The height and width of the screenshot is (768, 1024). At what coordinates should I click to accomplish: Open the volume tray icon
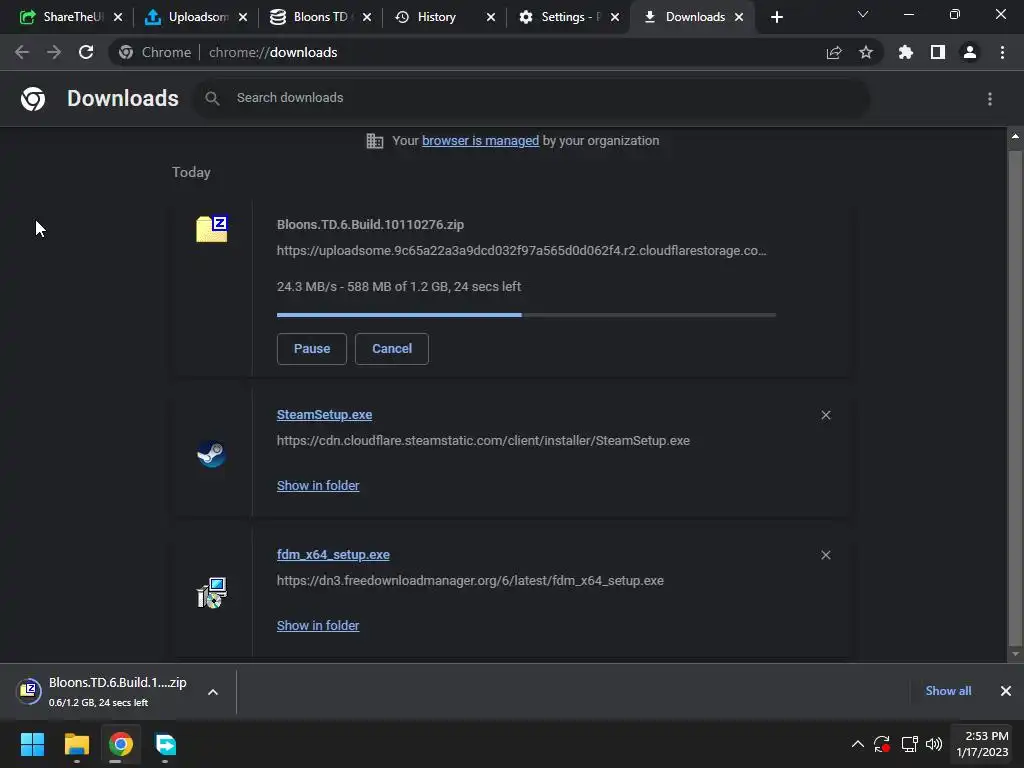(x=934, y=744)
